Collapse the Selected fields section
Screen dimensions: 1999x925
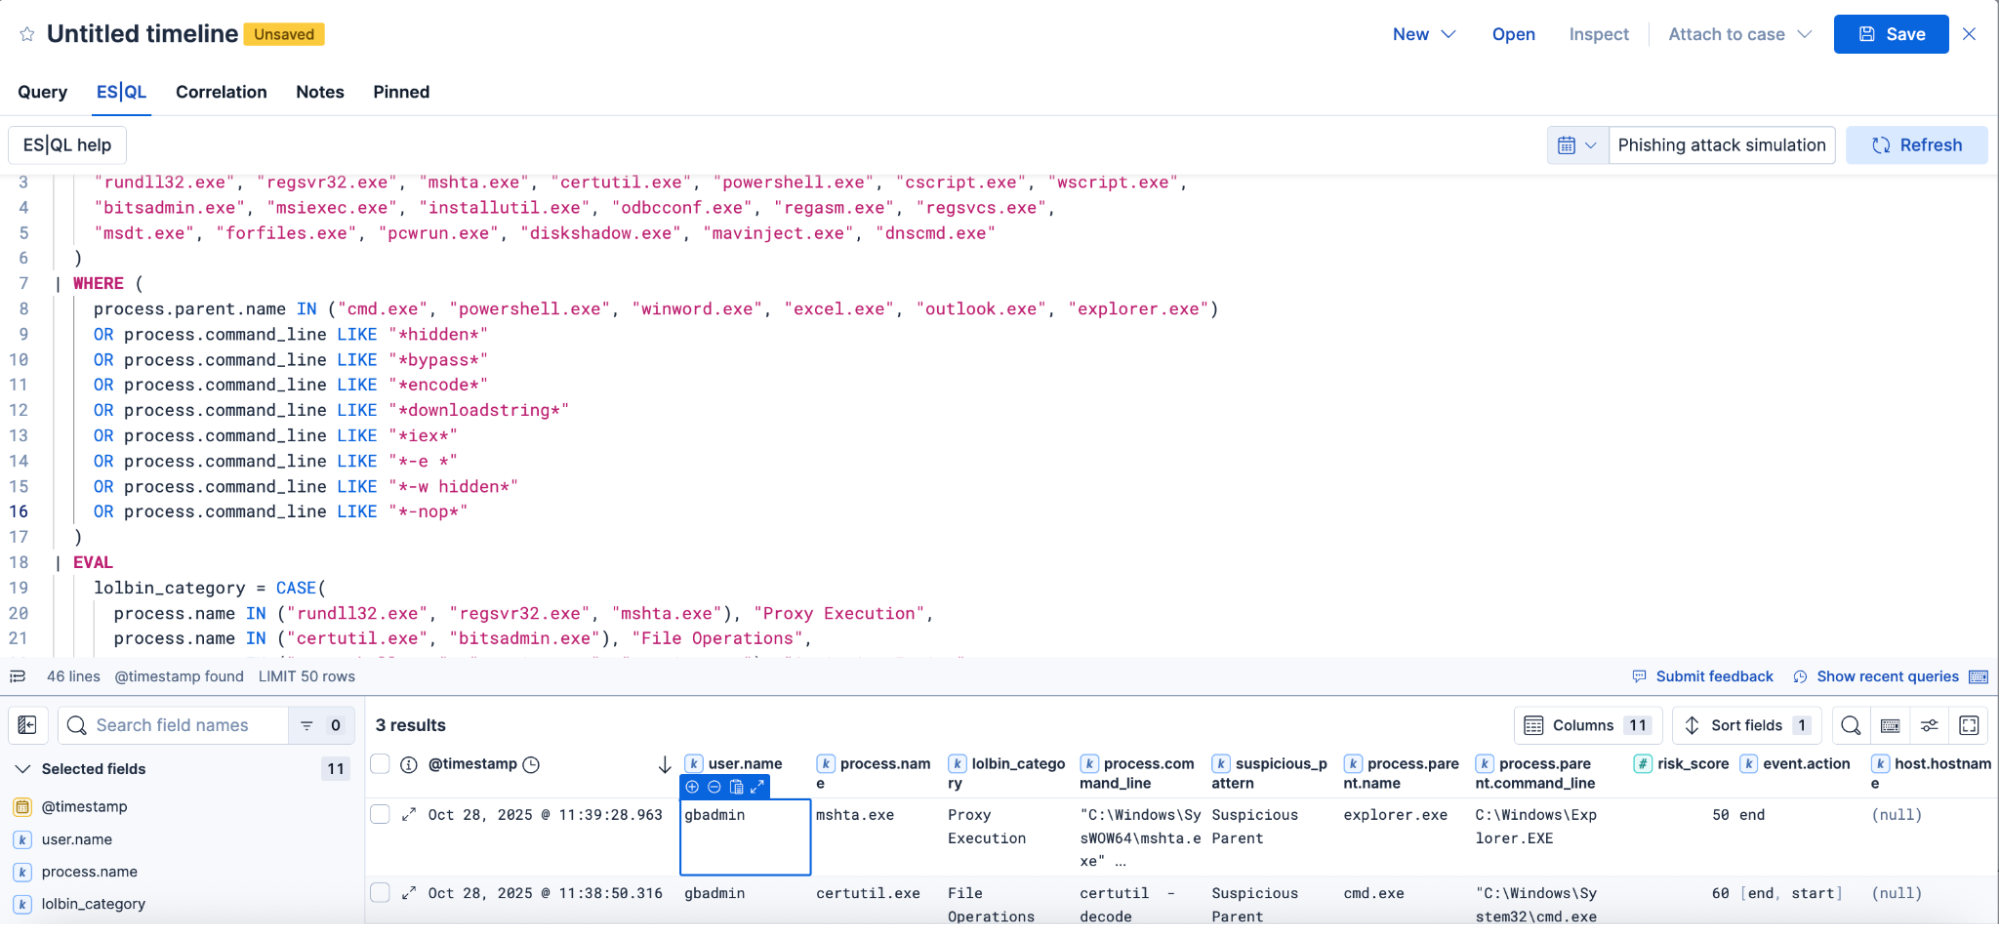(22, 769)
